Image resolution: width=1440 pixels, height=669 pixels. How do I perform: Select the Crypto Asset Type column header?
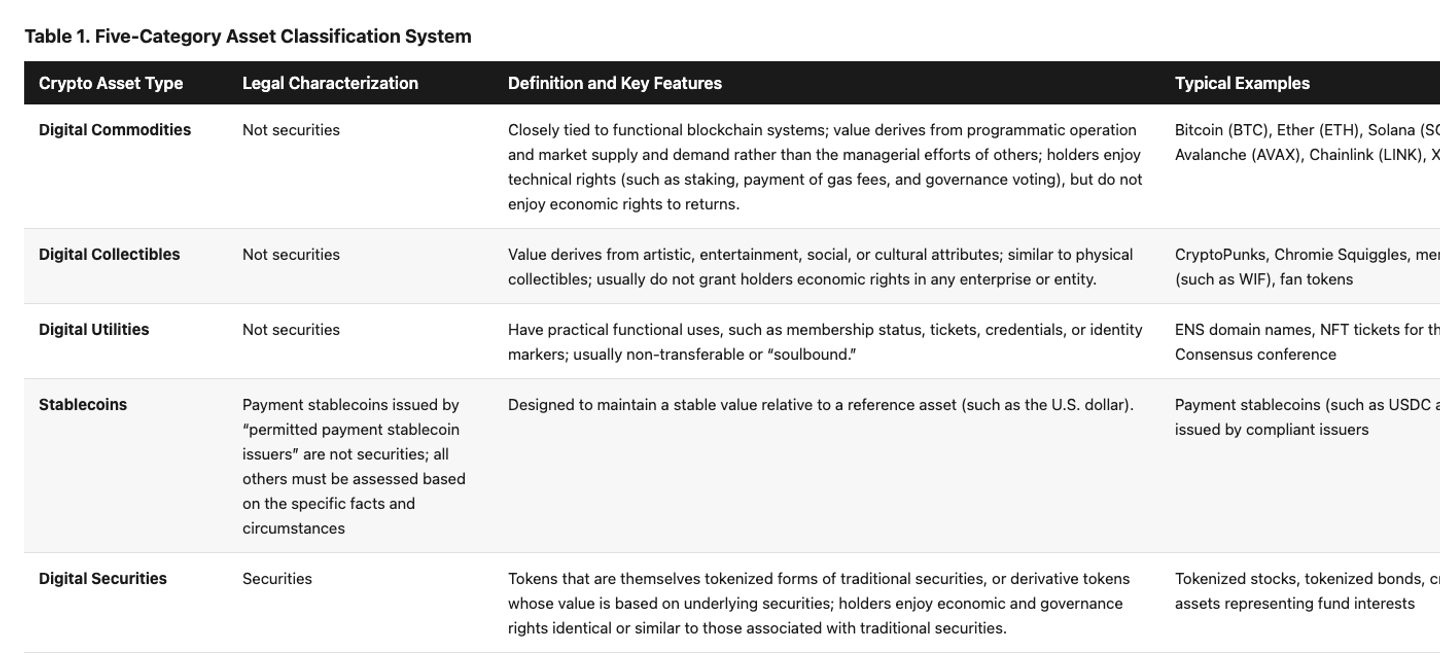coord(111,83)
